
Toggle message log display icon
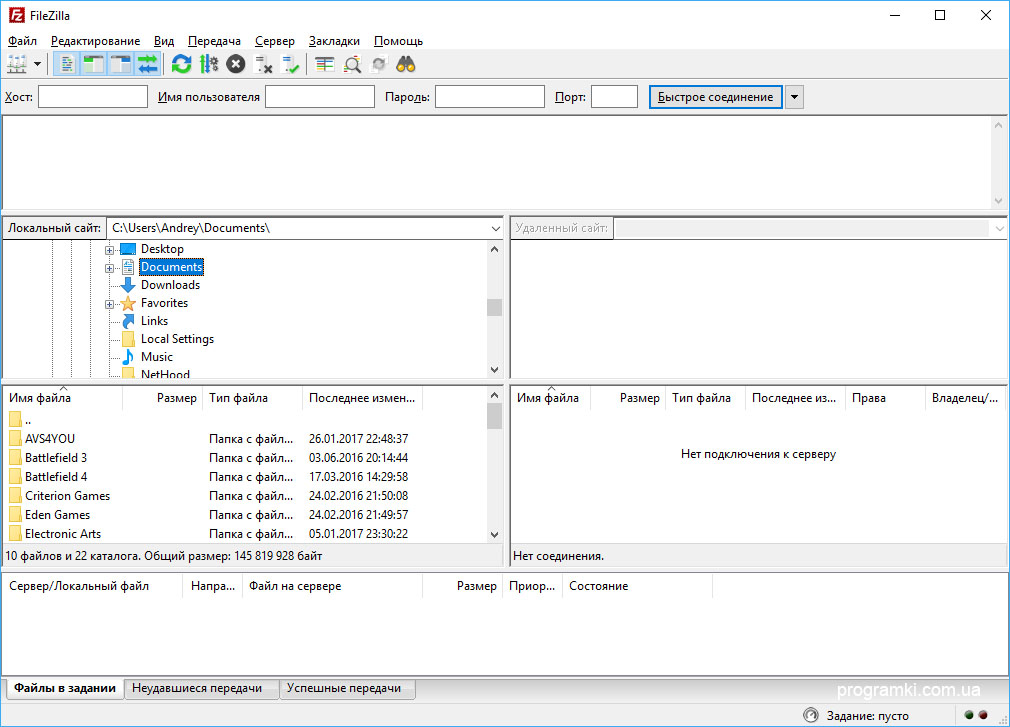(x=66, y=64)
